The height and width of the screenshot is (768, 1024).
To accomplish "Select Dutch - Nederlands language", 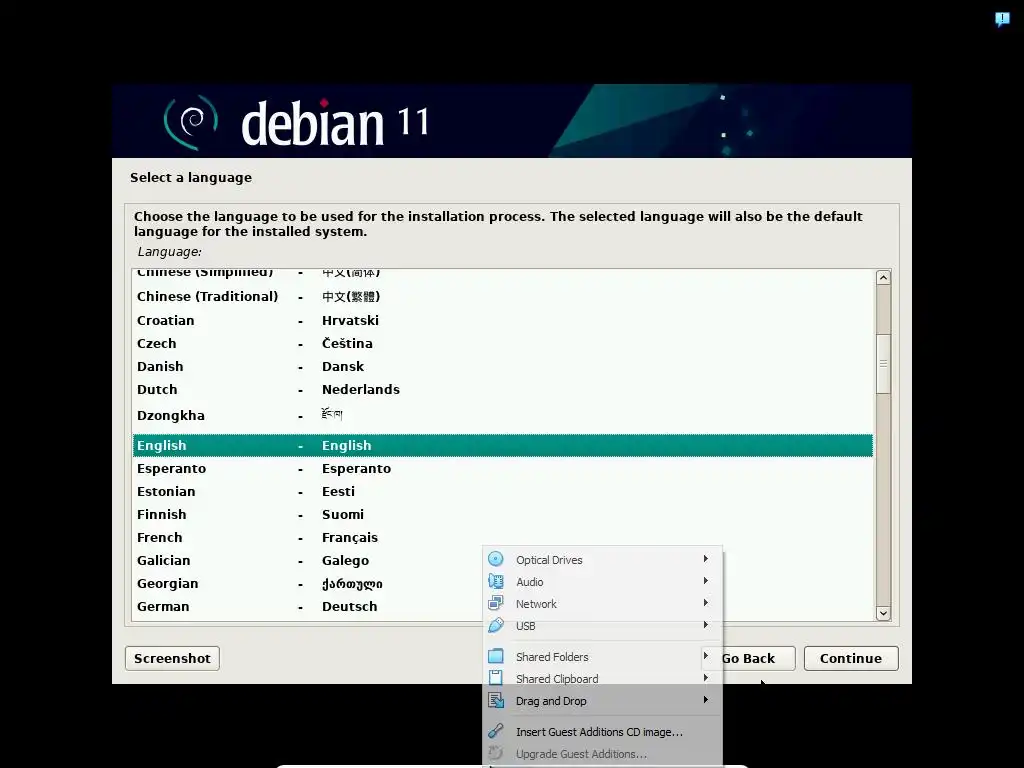I will (x=503, y=389).
